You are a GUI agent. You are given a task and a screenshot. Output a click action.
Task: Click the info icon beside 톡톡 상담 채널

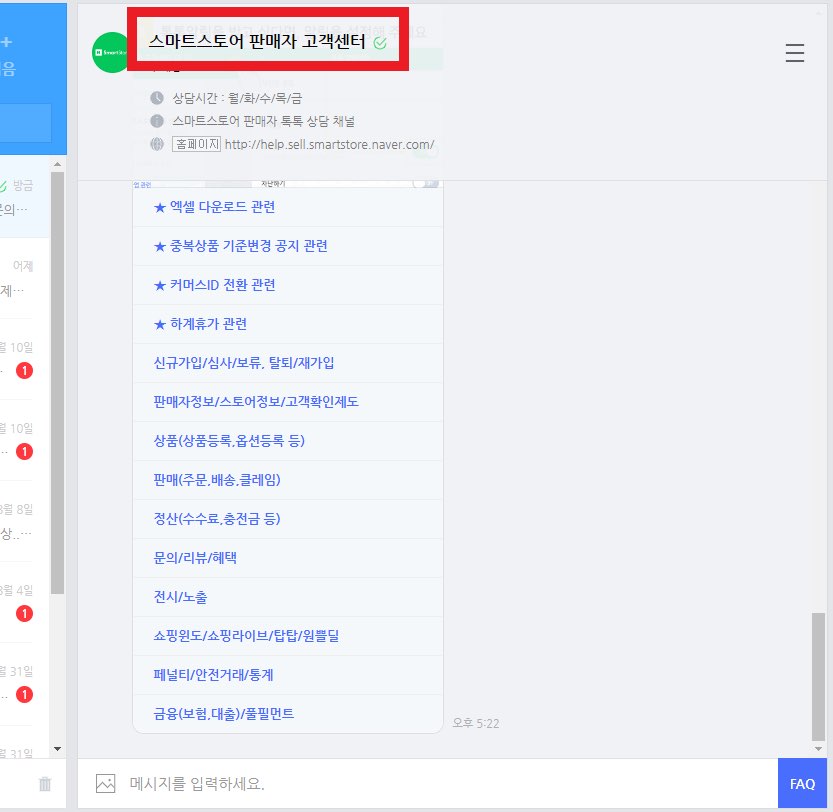click(156, 121)
